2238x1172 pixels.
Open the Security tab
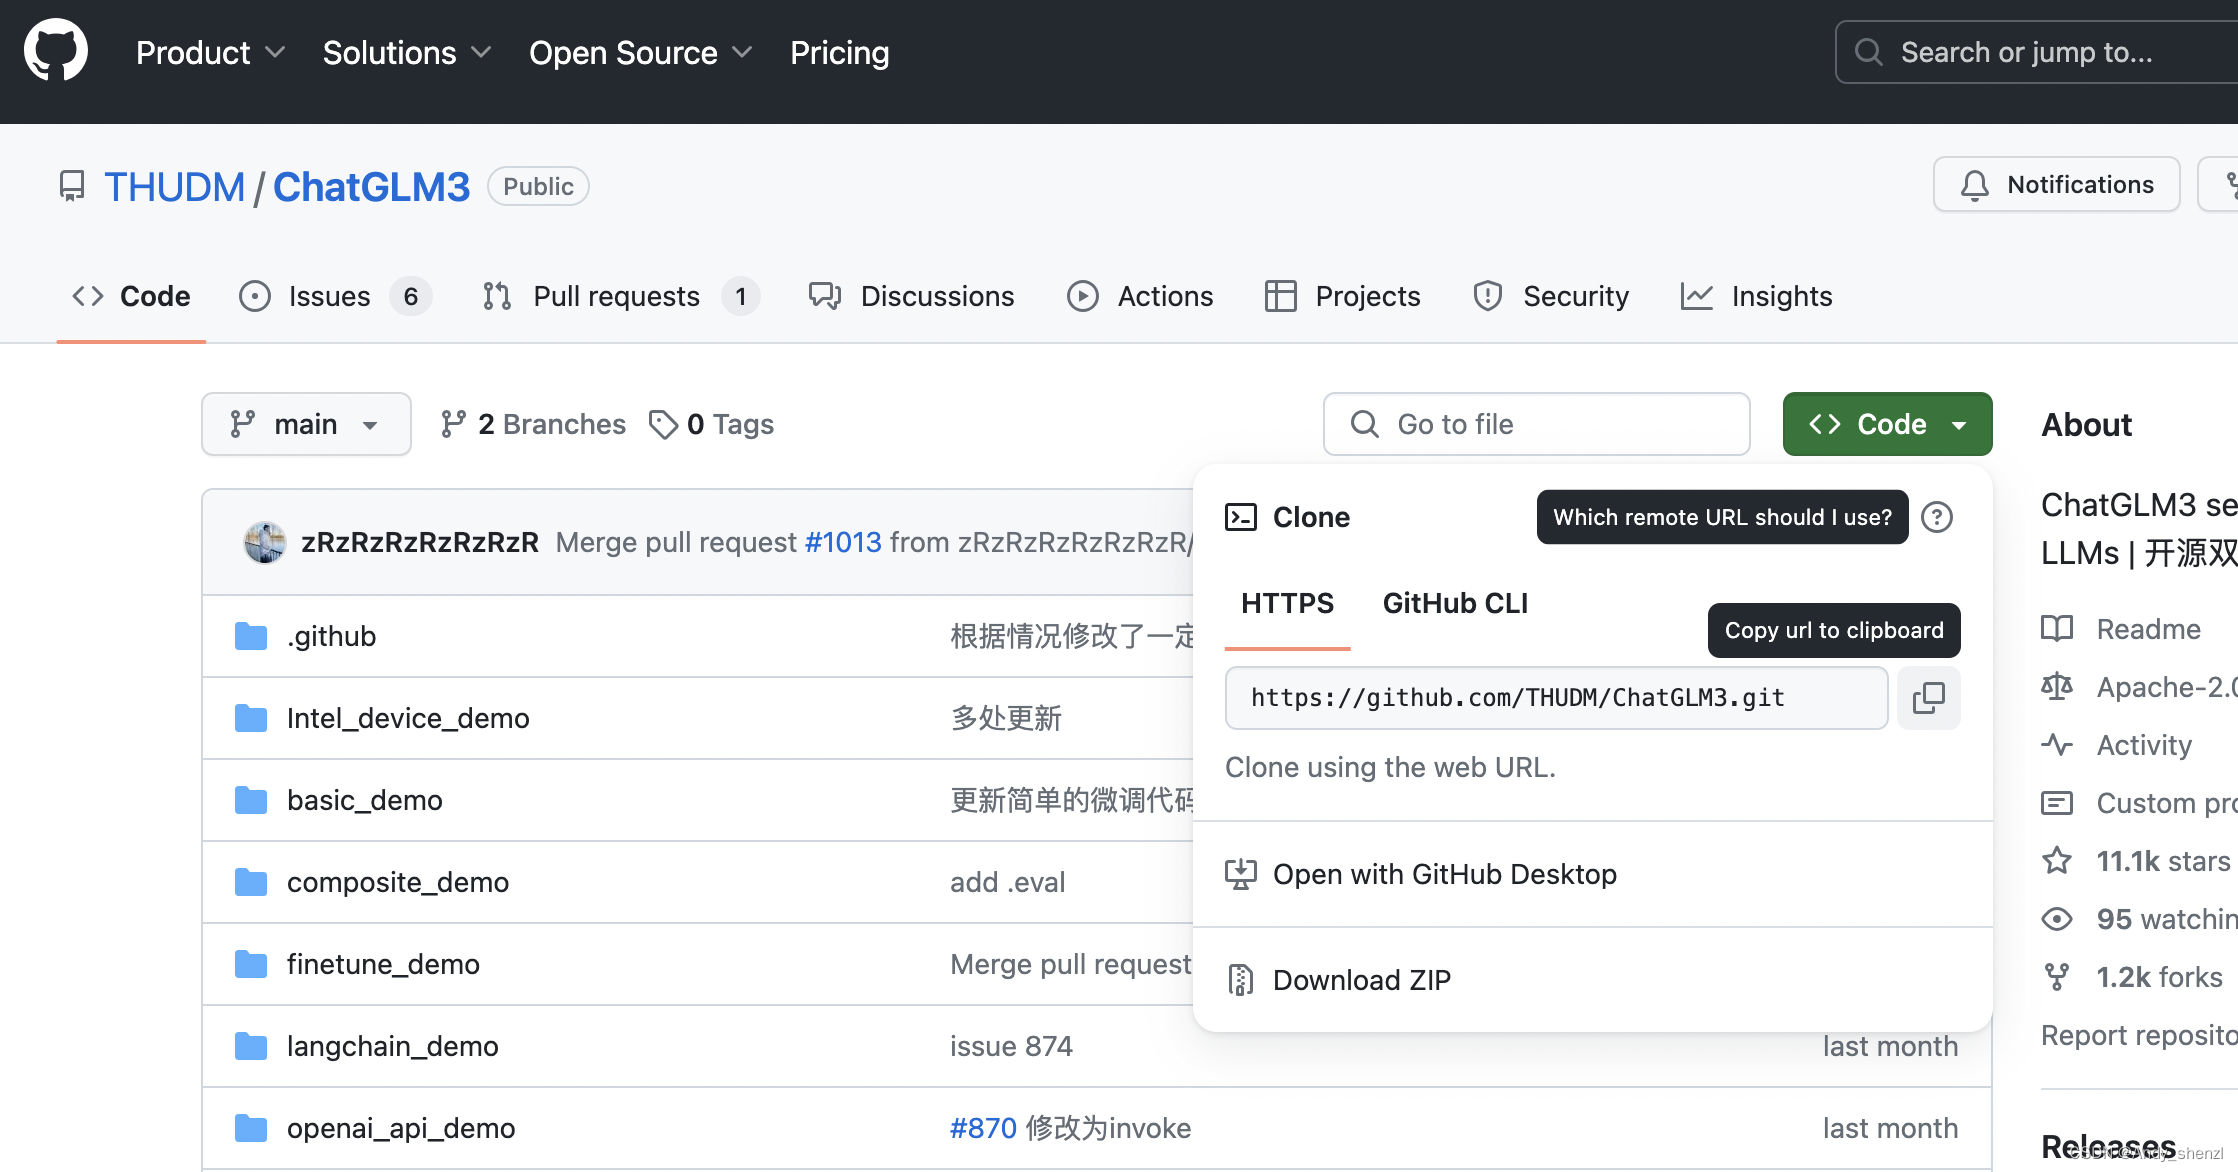(1551, 296)
